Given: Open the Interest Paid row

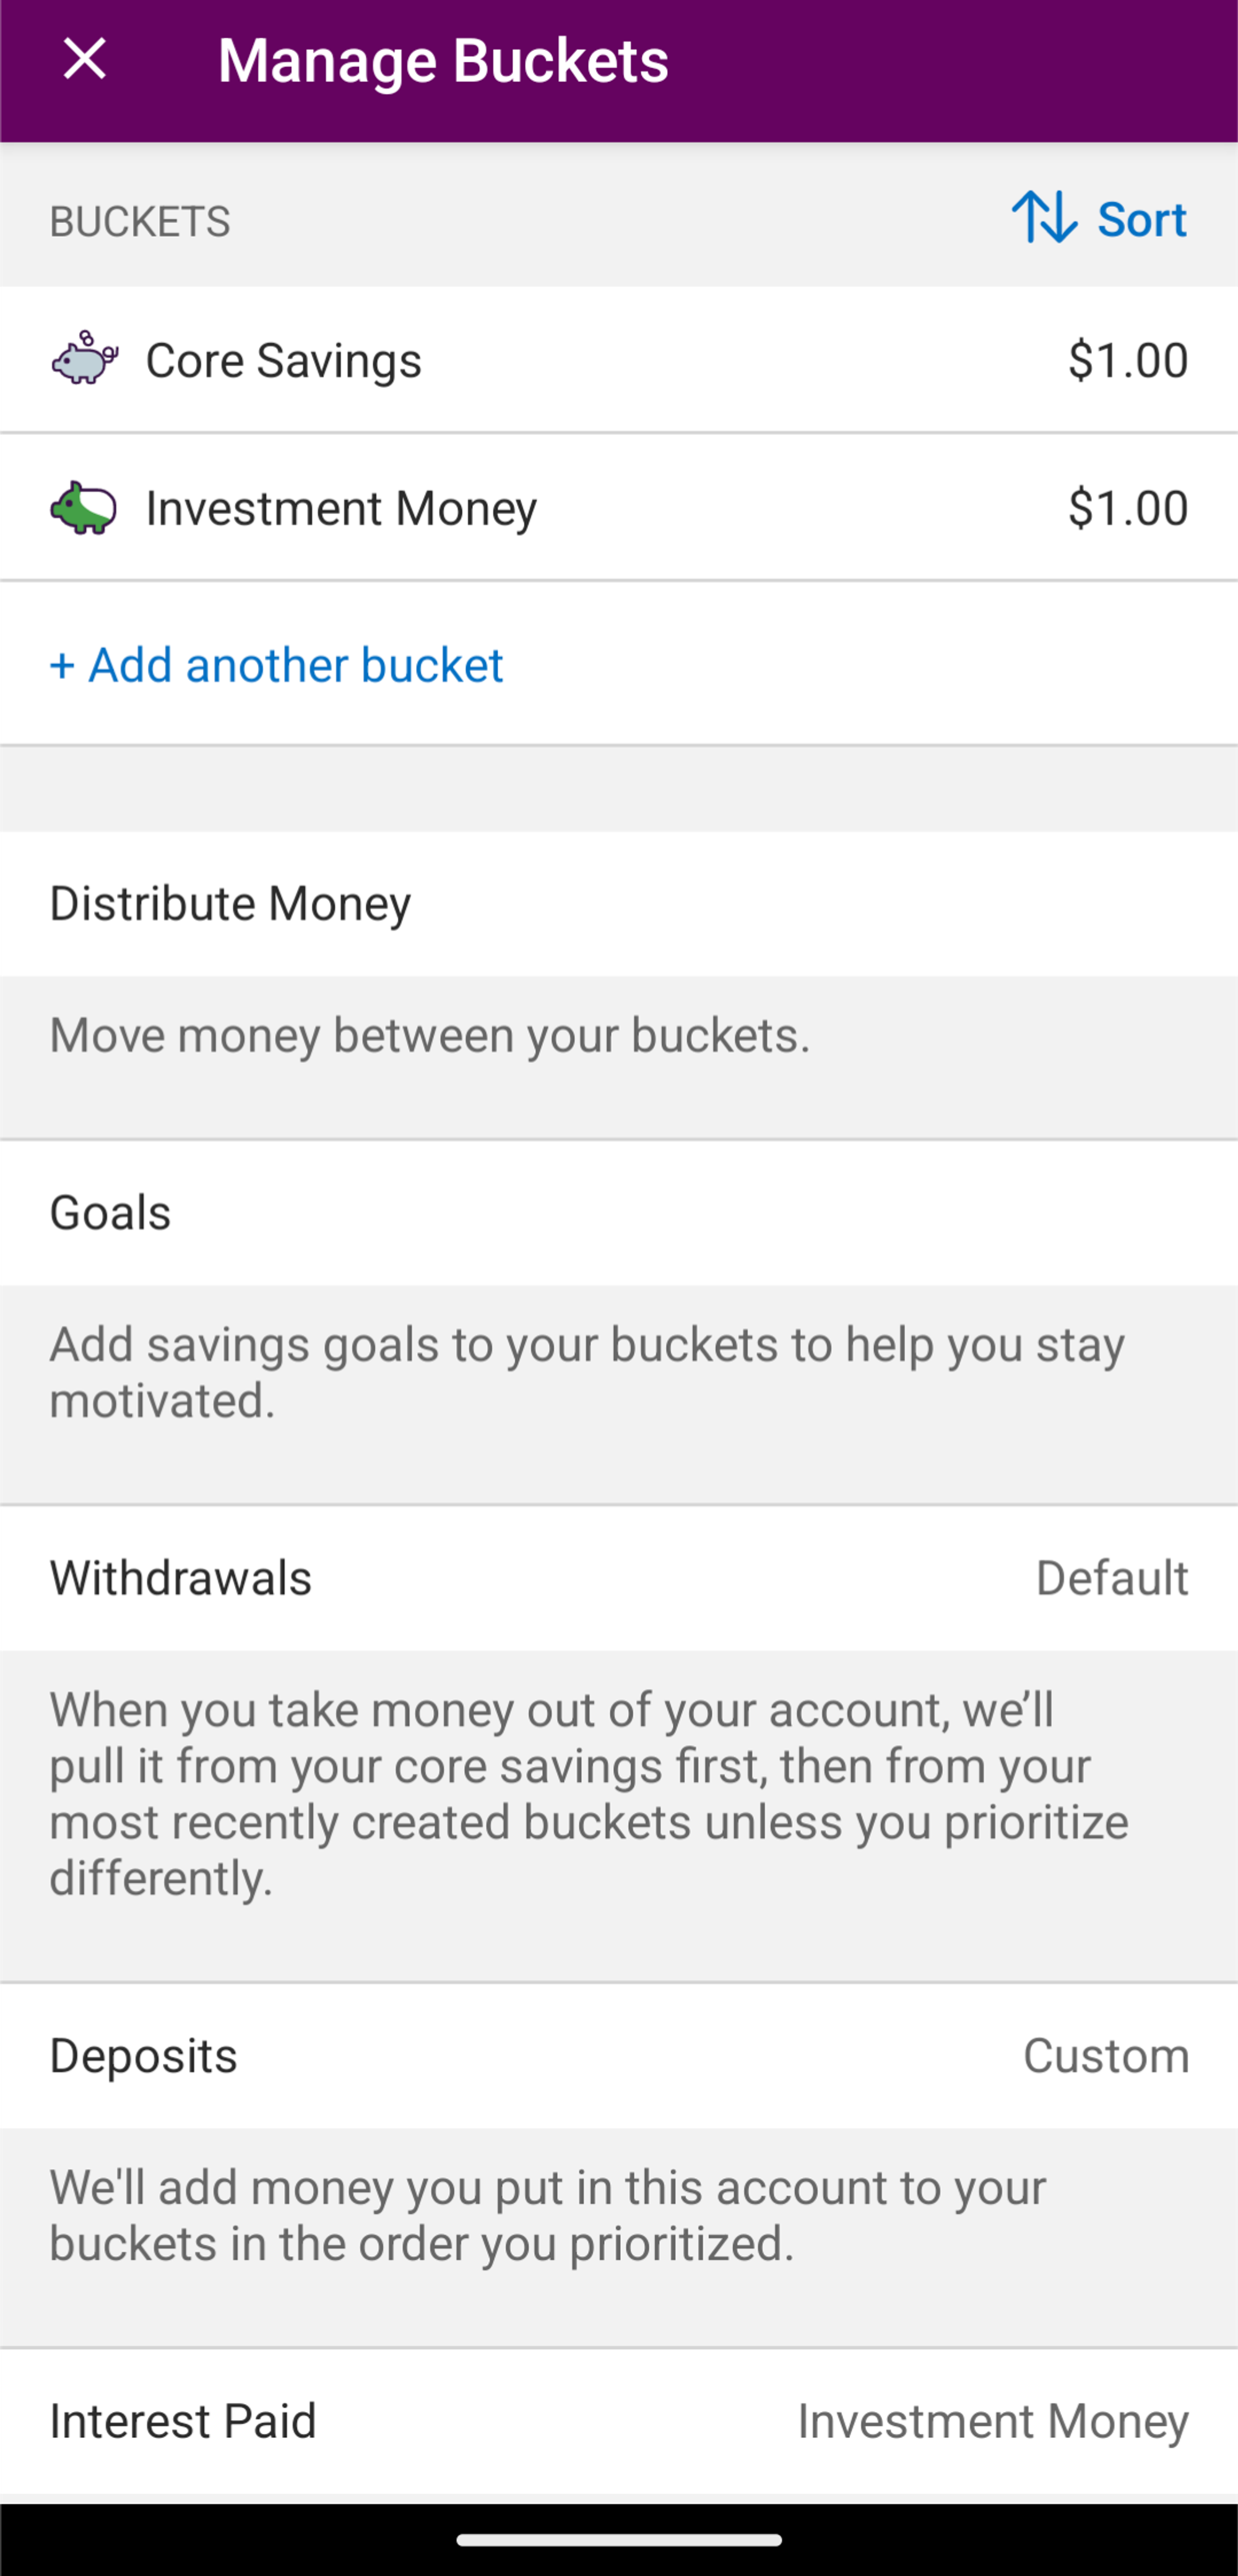Looking at the screenshot, I should pyautogui.click(x=619, y=2421).
